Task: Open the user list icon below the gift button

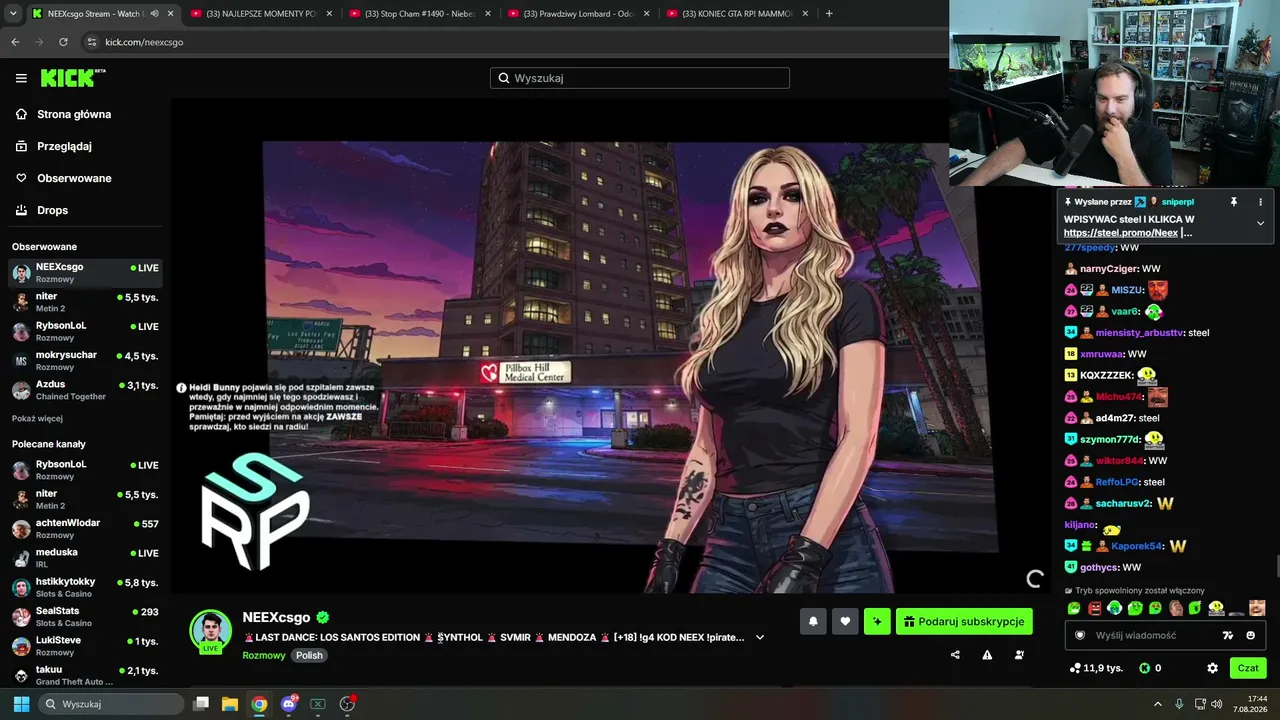Action: pos(1019,655)
